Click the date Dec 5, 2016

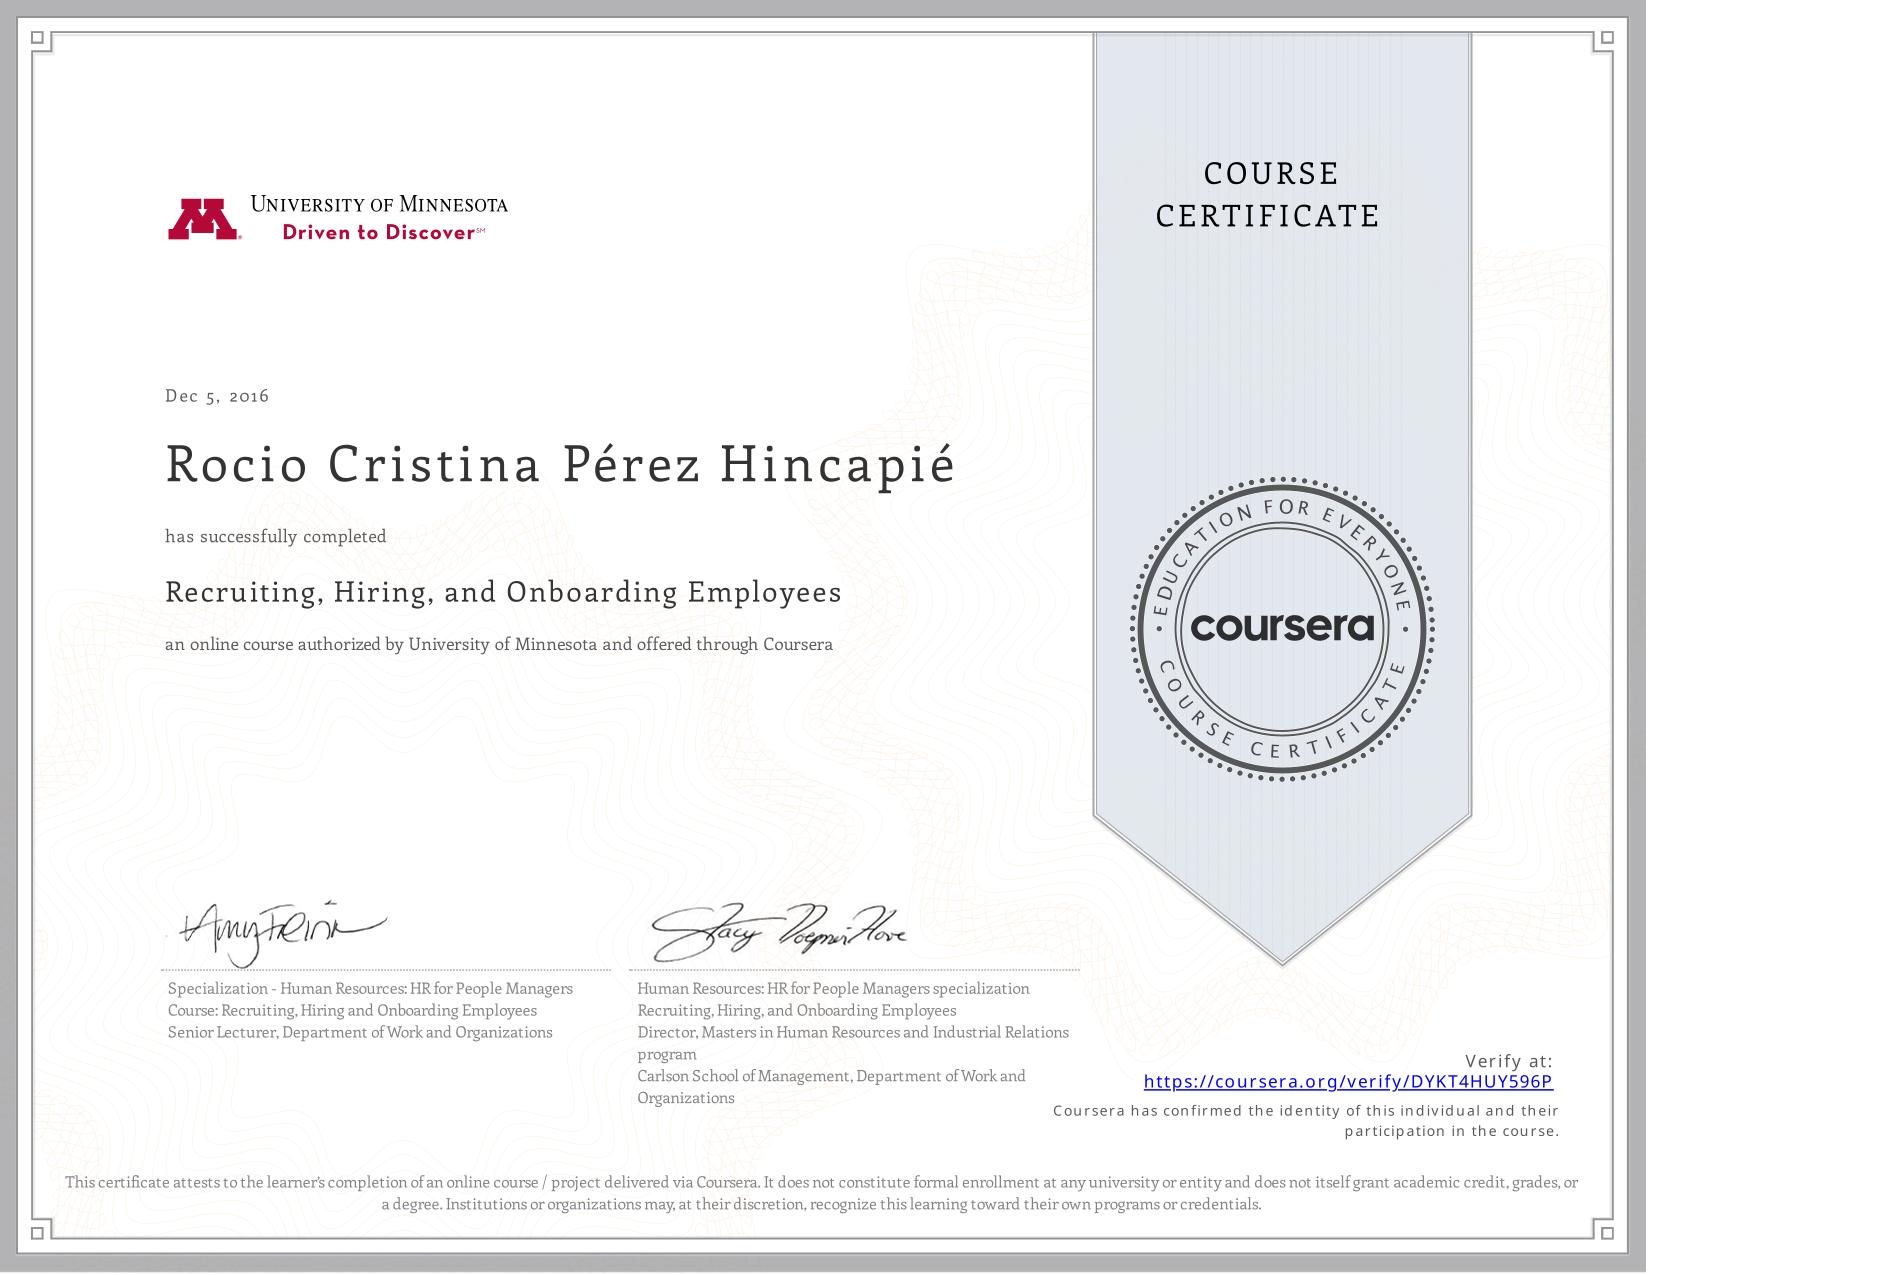point(217,396)
